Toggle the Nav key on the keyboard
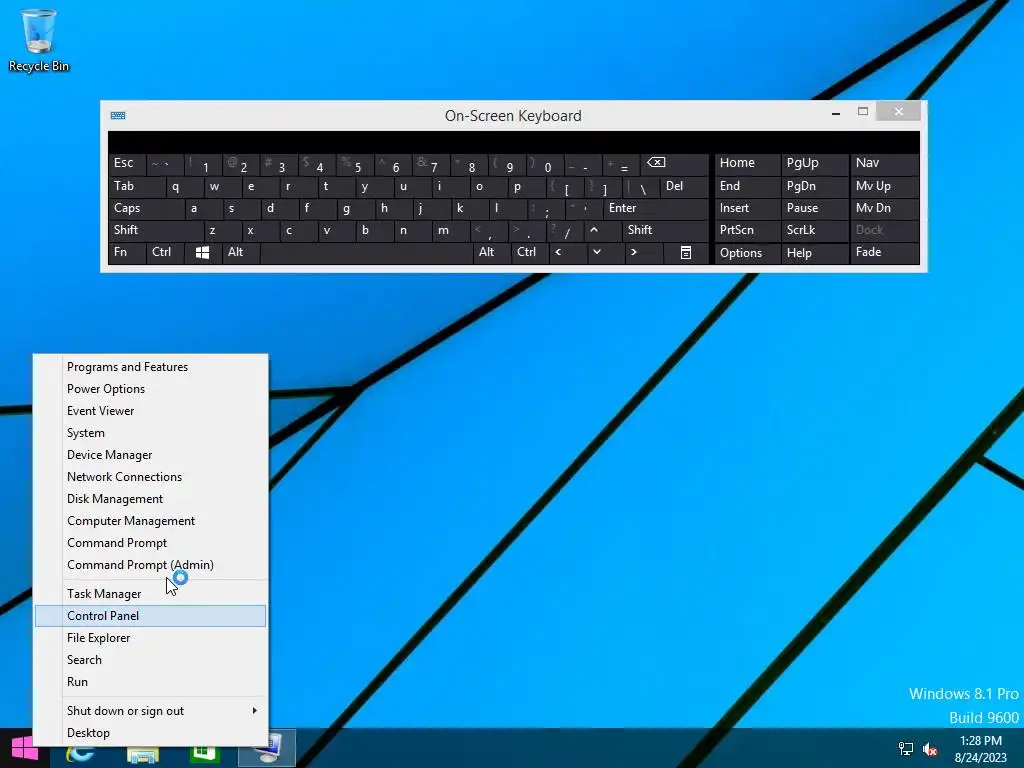This screenshot has height=768, width=1024. point(885,163)
